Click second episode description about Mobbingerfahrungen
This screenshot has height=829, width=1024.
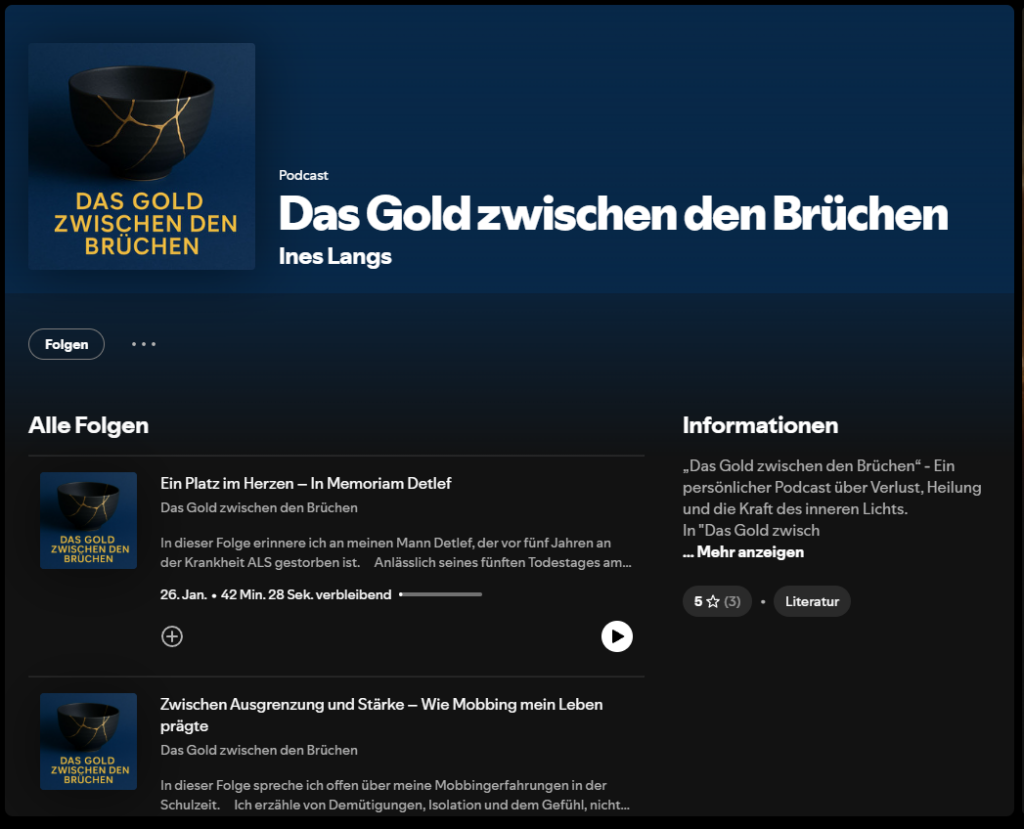(x=395, y=795)
